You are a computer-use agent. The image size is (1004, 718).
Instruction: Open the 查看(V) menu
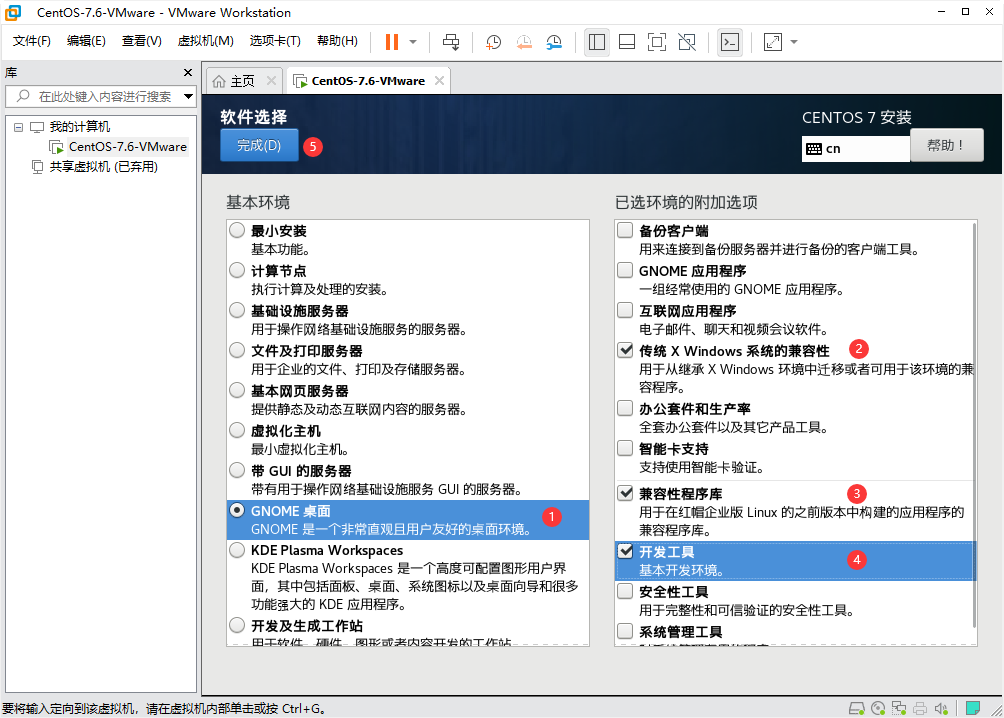click(142, 41)
